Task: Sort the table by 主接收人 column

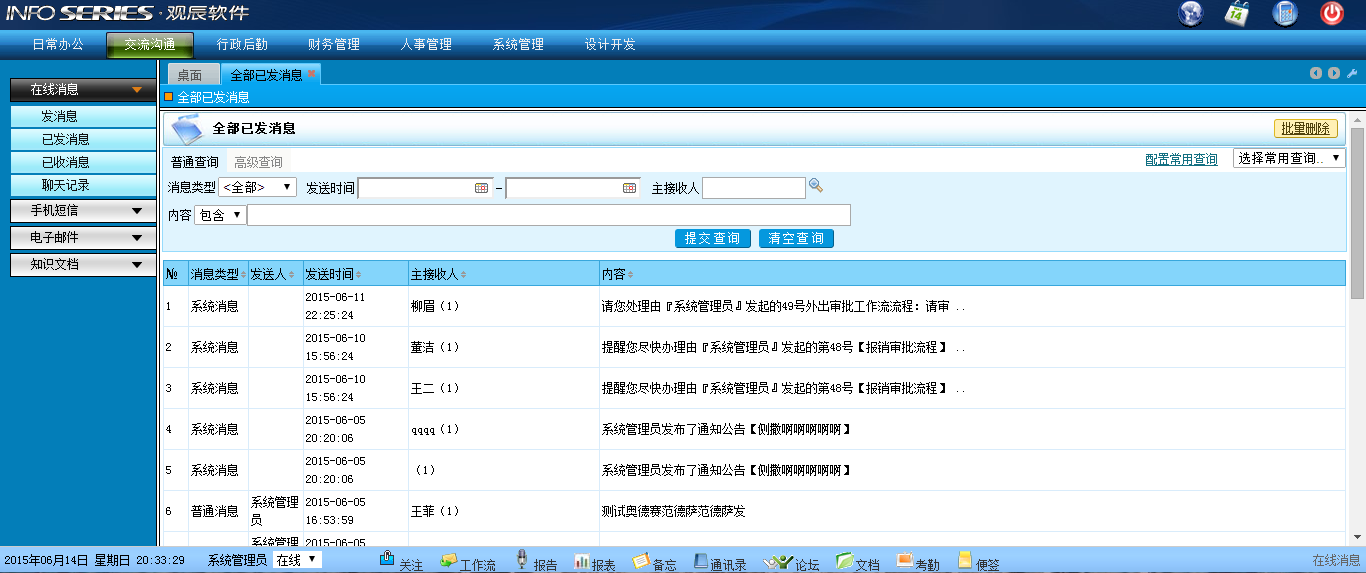Action: (x=438, y=274)
